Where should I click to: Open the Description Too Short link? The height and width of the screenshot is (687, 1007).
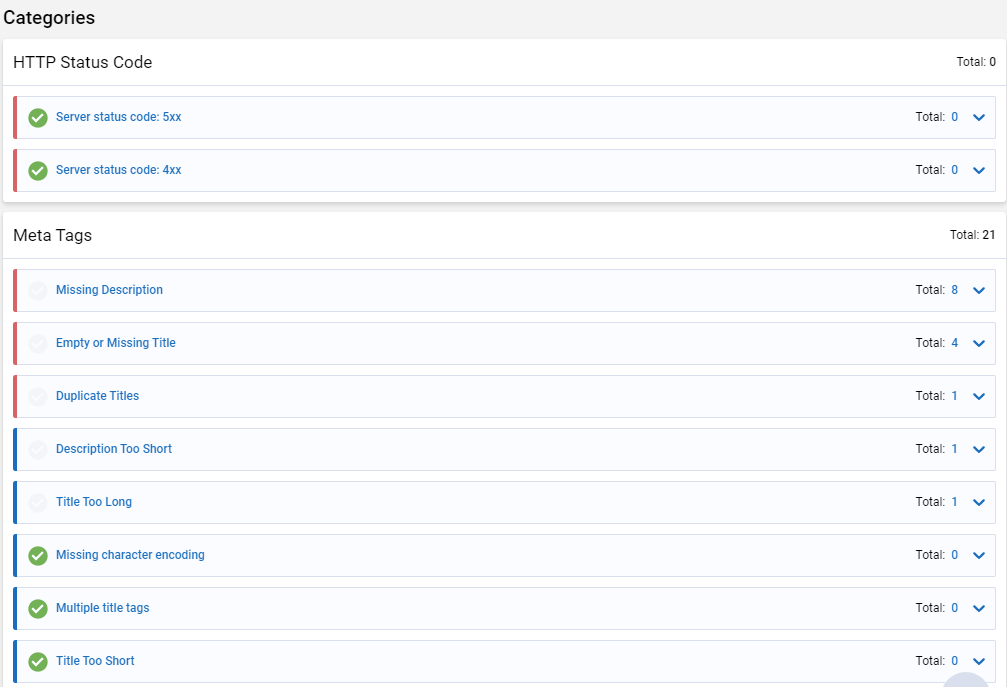coord(114,449)
